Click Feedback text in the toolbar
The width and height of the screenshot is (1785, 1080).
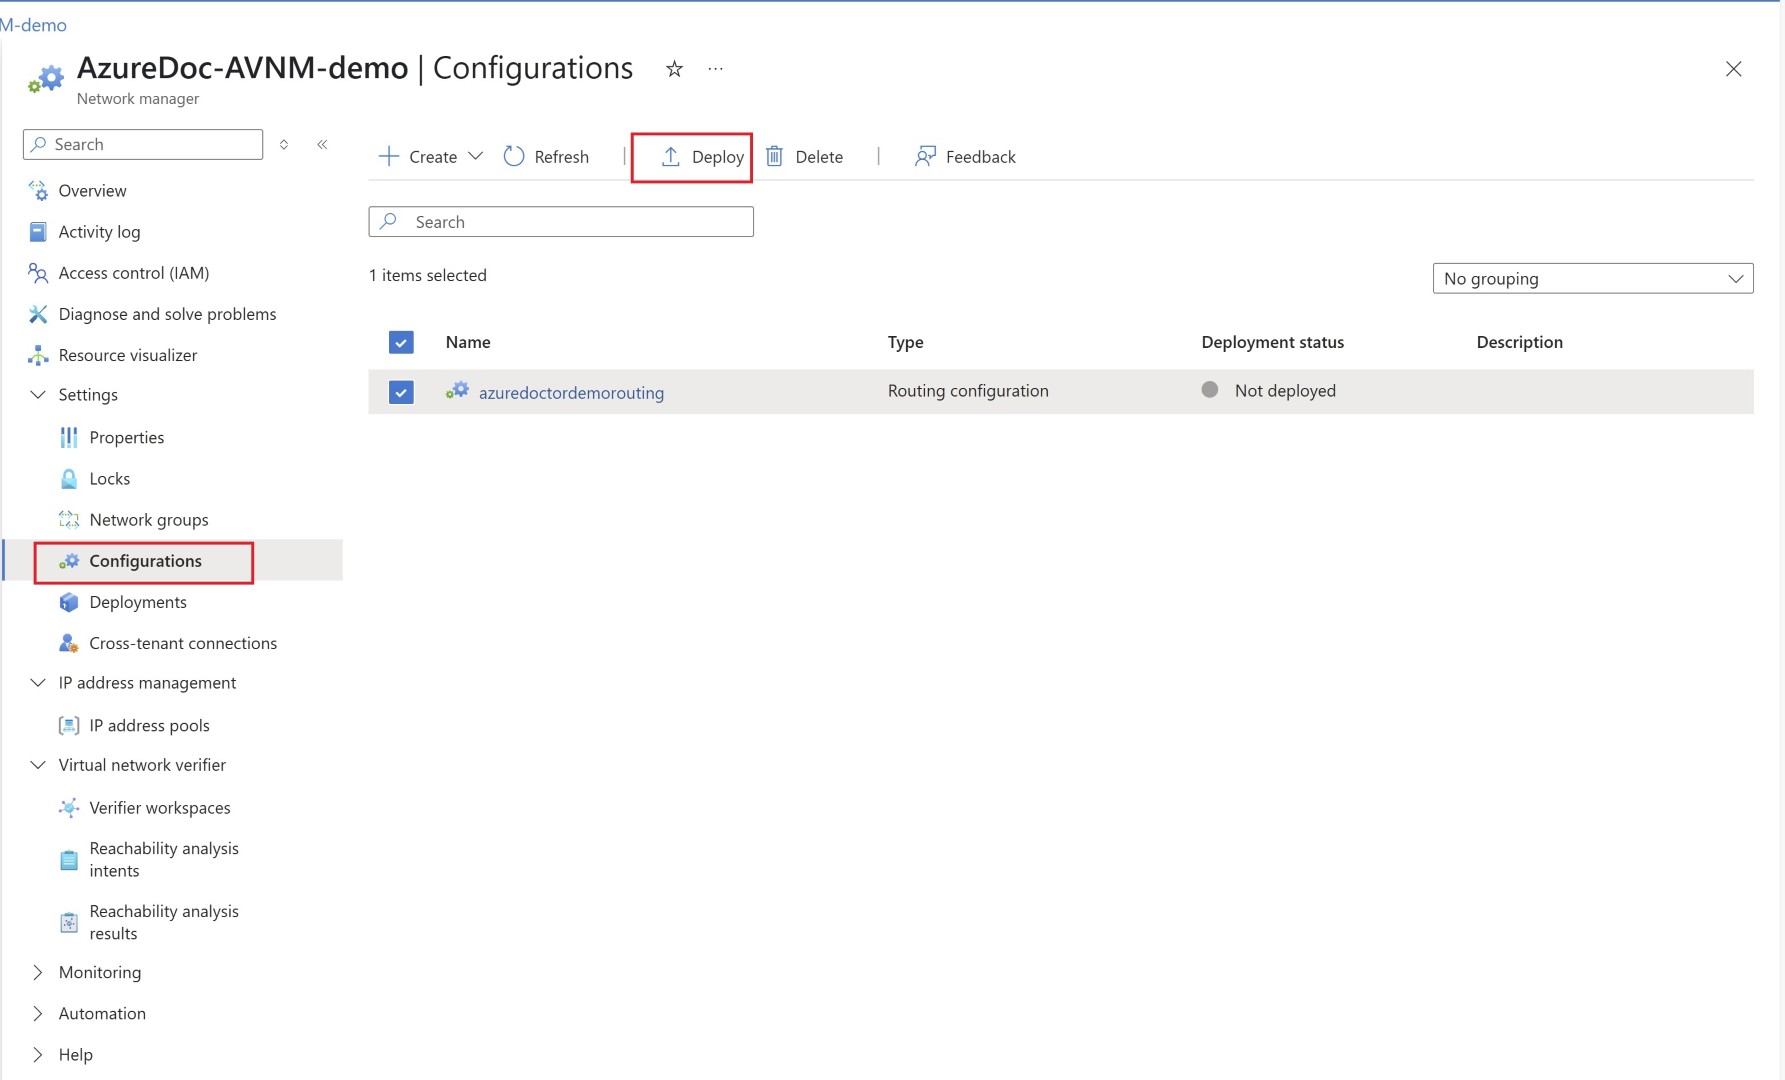click(x=980, y=156)
